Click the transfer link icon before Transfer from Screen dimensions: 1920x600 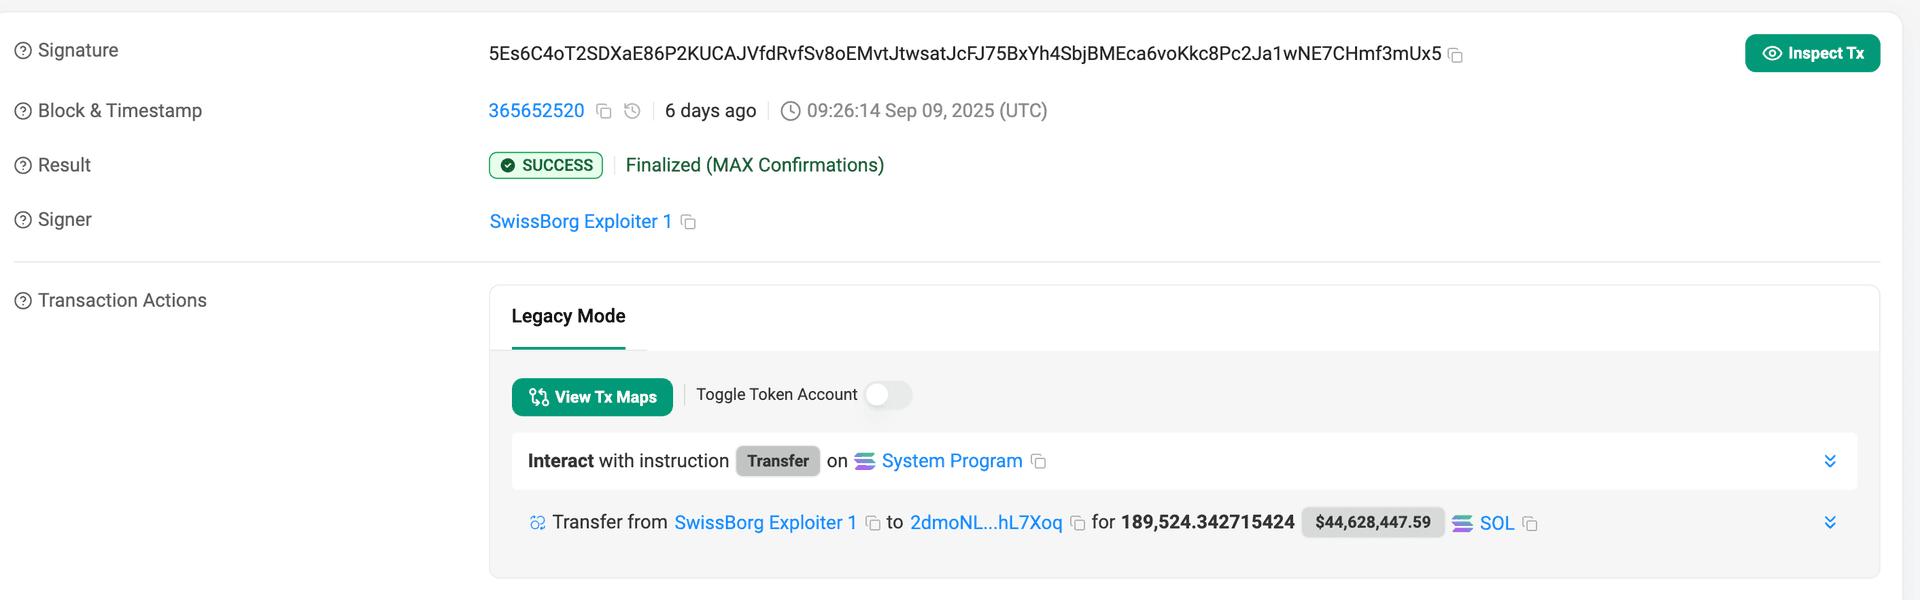538,522
